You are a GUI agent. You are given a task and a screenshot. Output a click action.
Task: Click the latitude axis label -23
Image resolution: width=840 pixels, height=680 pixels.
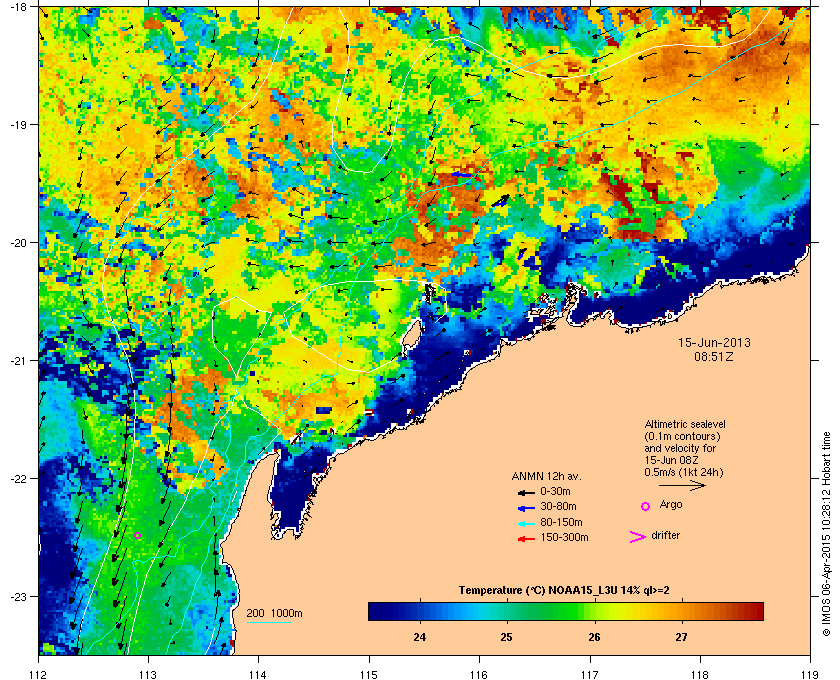click(18, 596)
